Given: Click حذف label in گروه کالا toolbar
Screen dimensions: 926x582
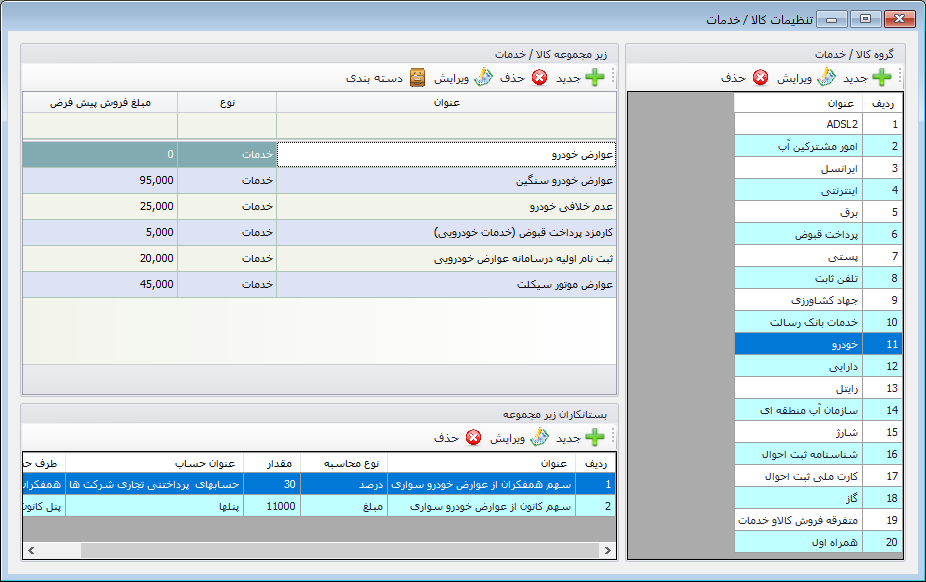Looking at the screenshot, I should click(733, 78).
